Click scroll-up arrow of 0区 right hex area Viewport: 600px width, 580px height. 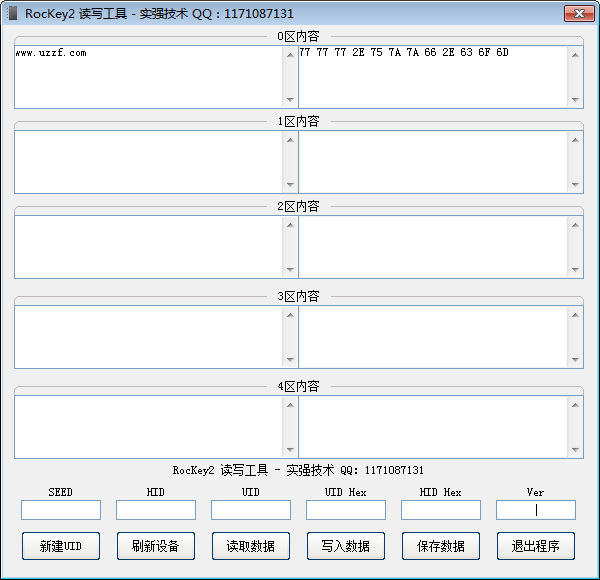click(575, 55)
